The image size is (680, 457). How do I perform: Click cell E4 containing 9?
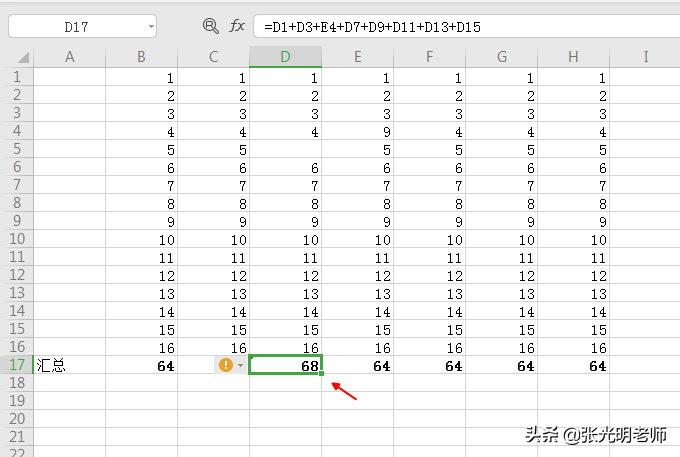[357, 131]
